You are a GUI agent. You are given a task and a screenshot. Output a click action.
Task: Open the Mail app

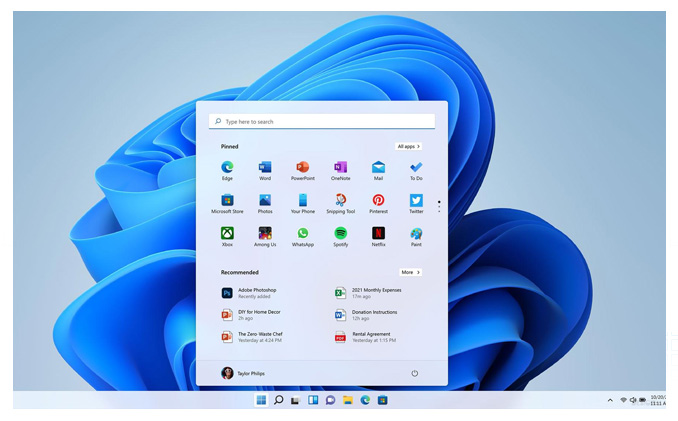pyautogui.click(x=378, y=170)
